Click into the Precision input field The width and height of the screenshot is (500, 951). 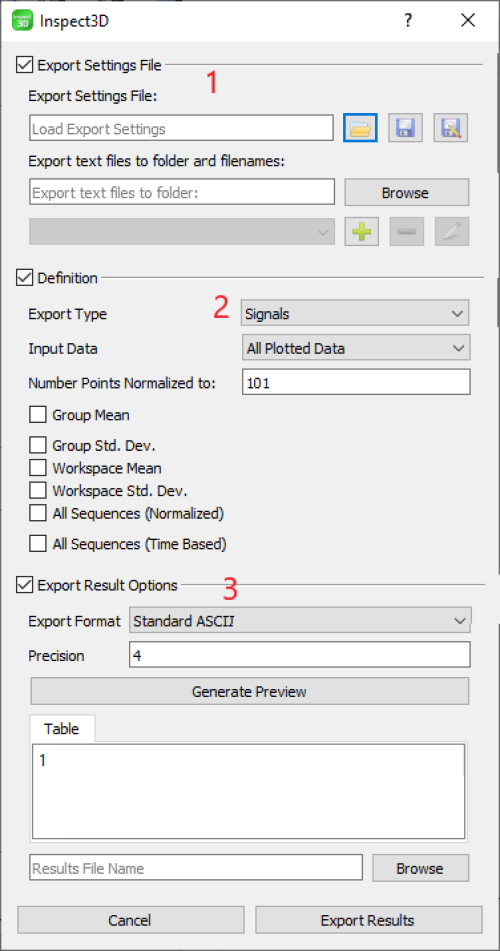pos(300,656)
